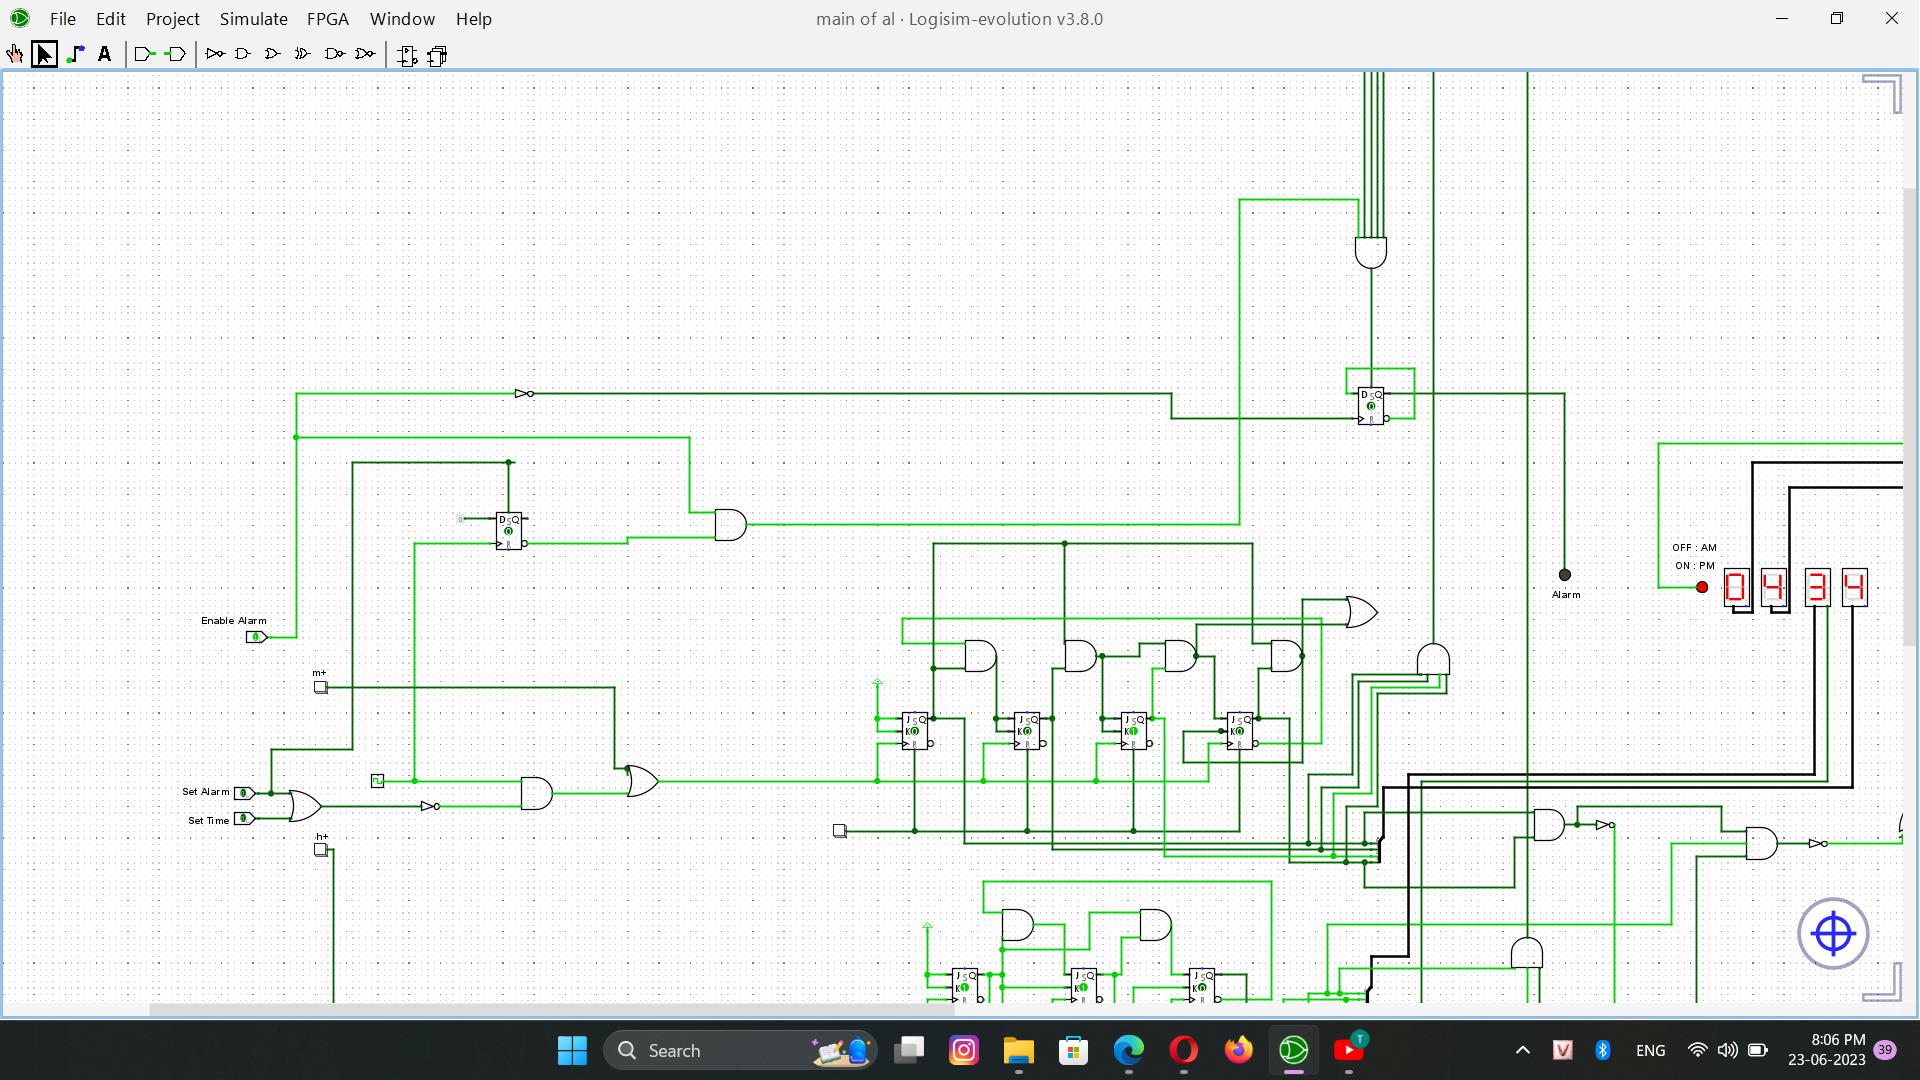
Task: Select the Wiring tool
Action: pyautogui.click(x=76, y=54)
